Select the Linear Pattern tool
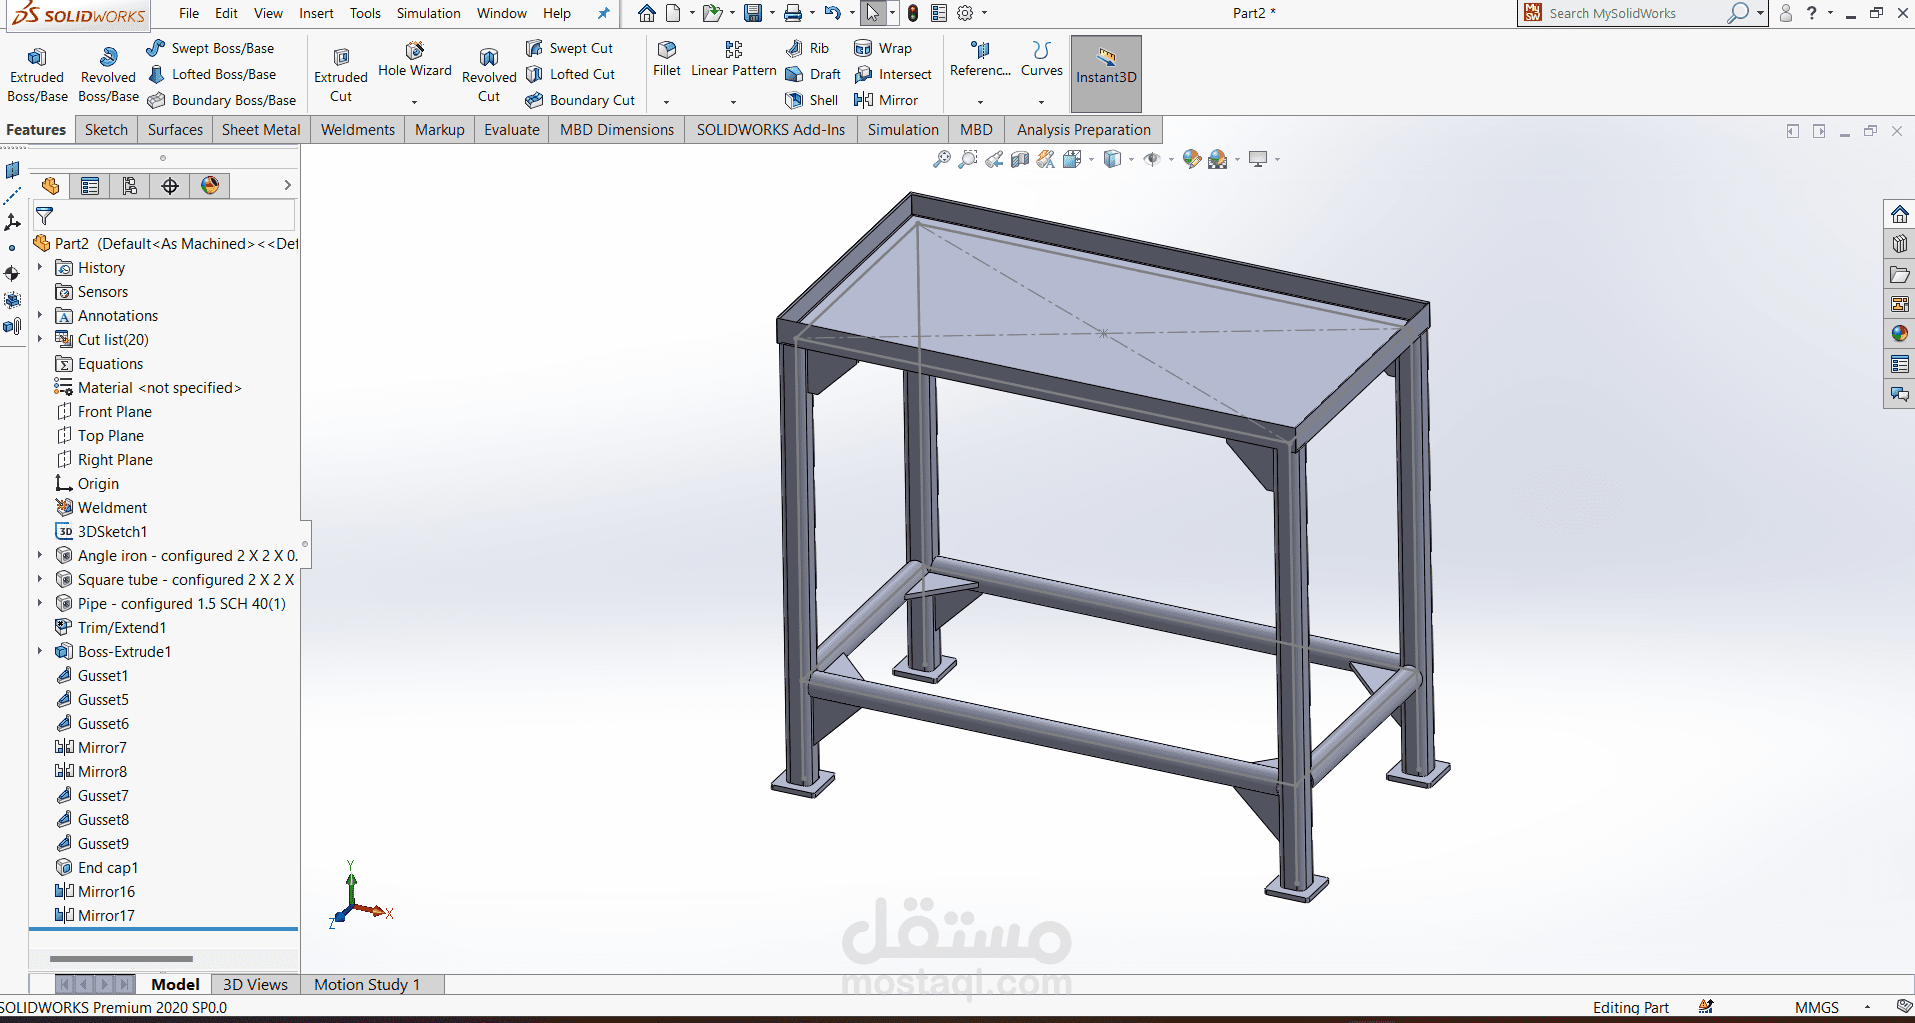The width and height of the screenshot is (1915, 1023). point(734,58)
